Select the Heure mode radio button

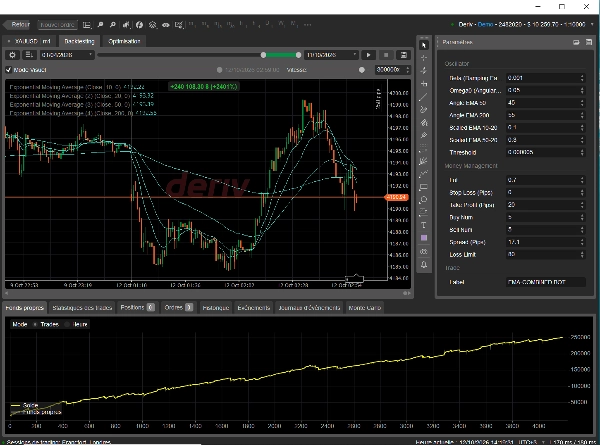click(x=67, y=324)
